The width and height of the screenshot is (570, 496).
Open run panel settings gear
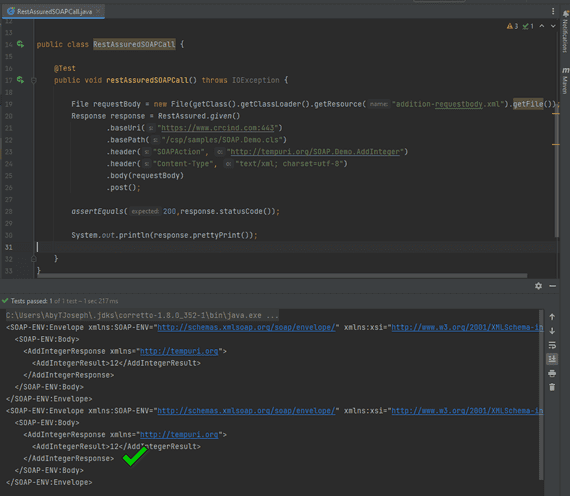pyautogui.click(x=538, y=286)
